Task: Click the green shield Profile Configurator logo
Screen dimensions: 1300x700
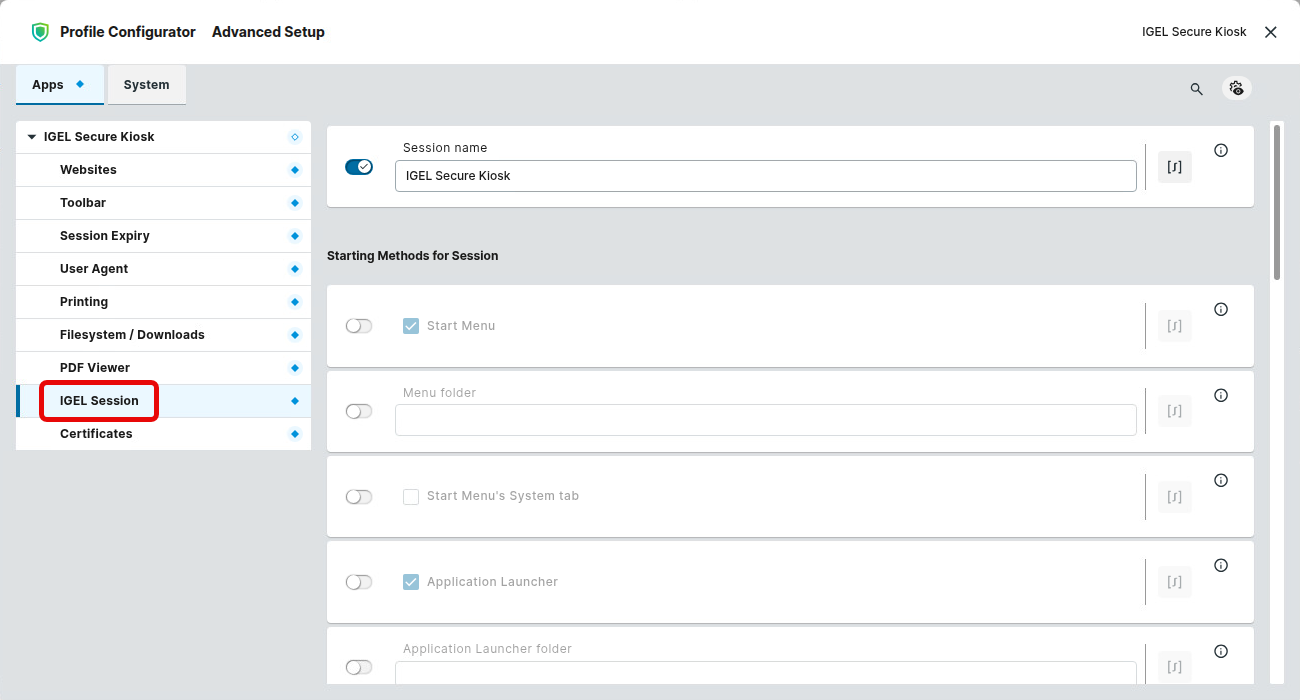Action: [x=40, y=32]
